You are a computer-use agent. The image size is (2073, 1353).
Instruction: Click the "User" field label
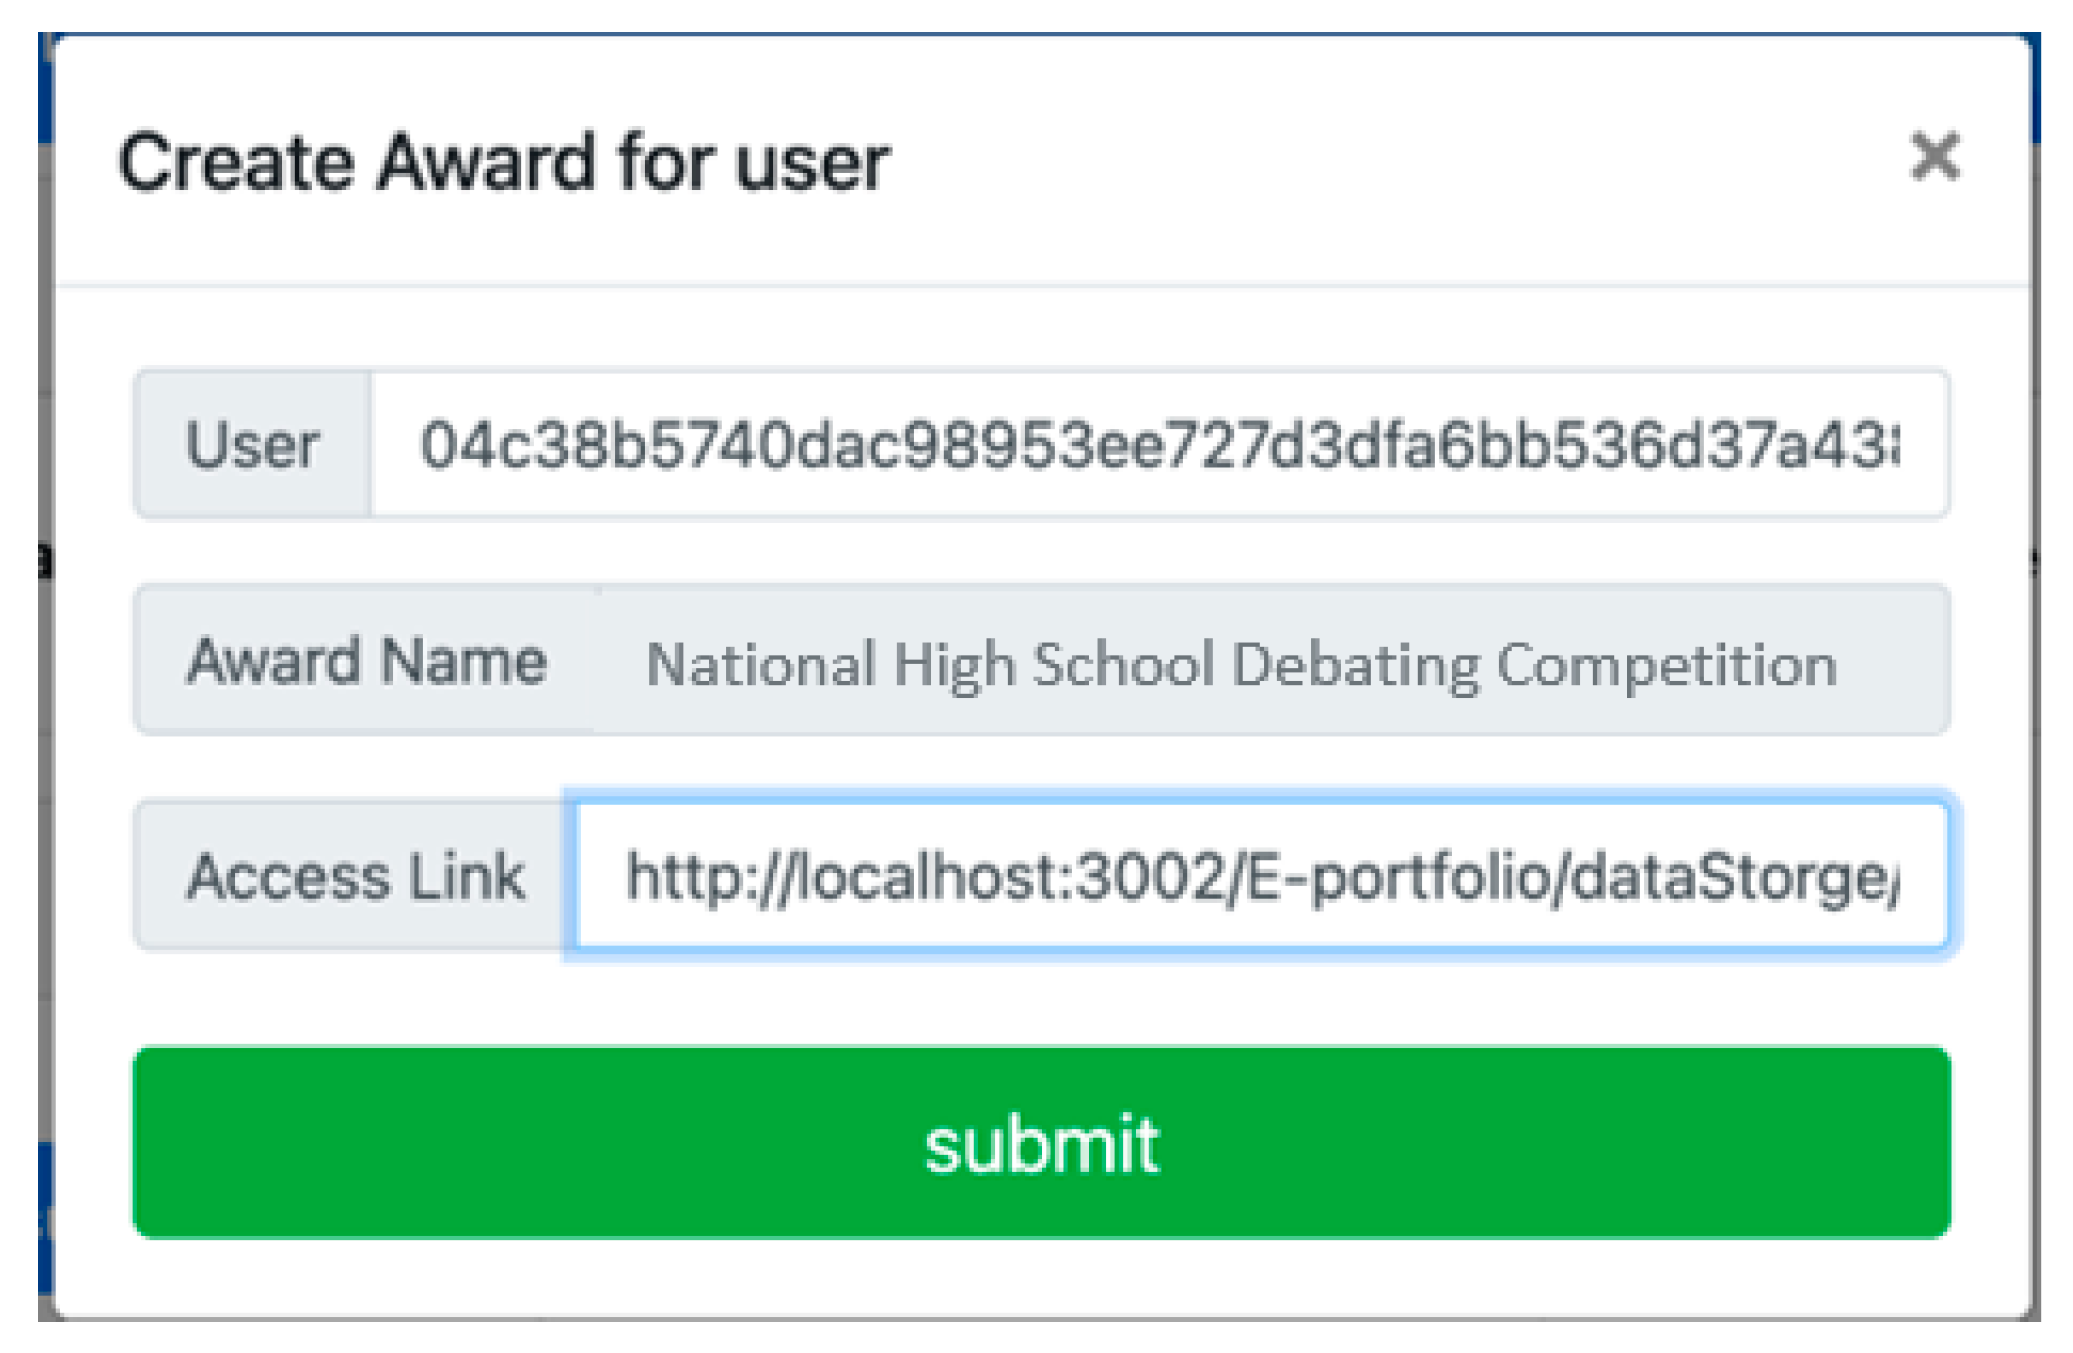click(252, 444)
